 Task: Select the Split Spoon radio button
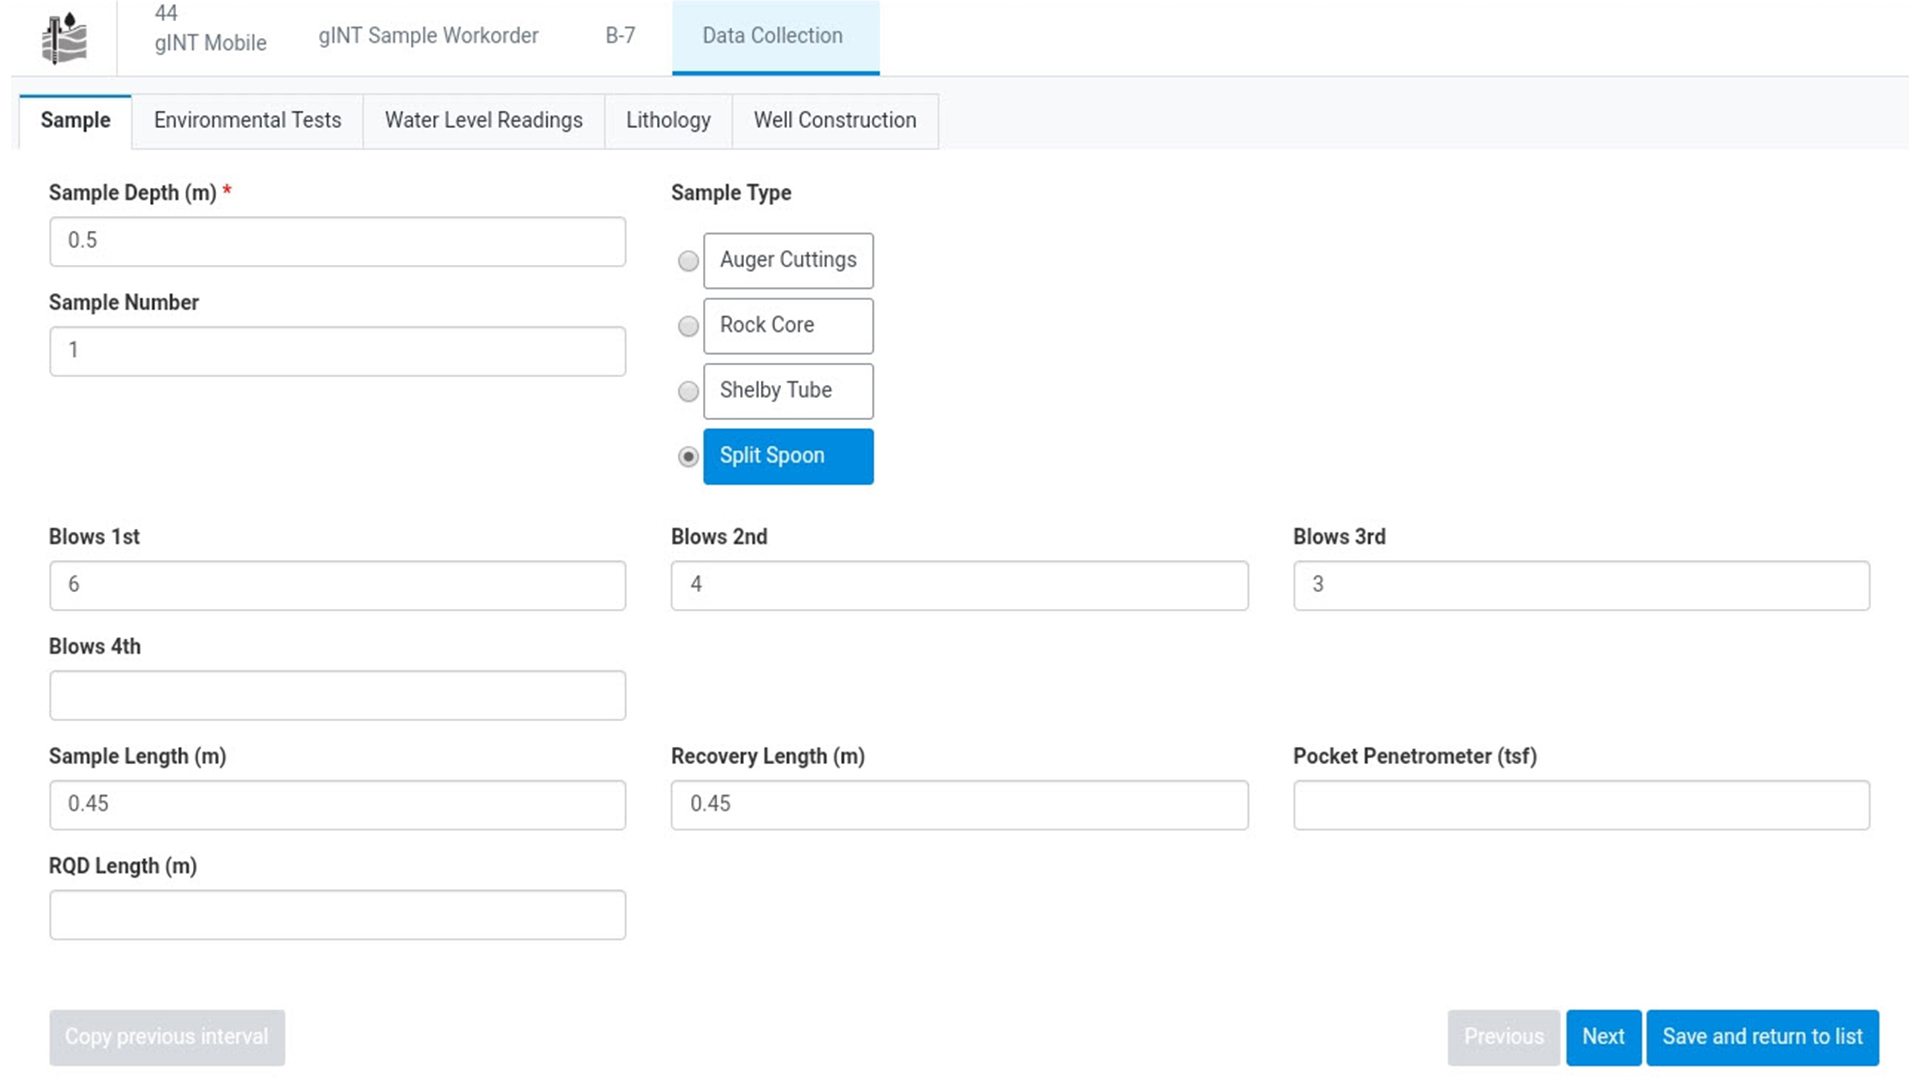click(x=688, y=457)
